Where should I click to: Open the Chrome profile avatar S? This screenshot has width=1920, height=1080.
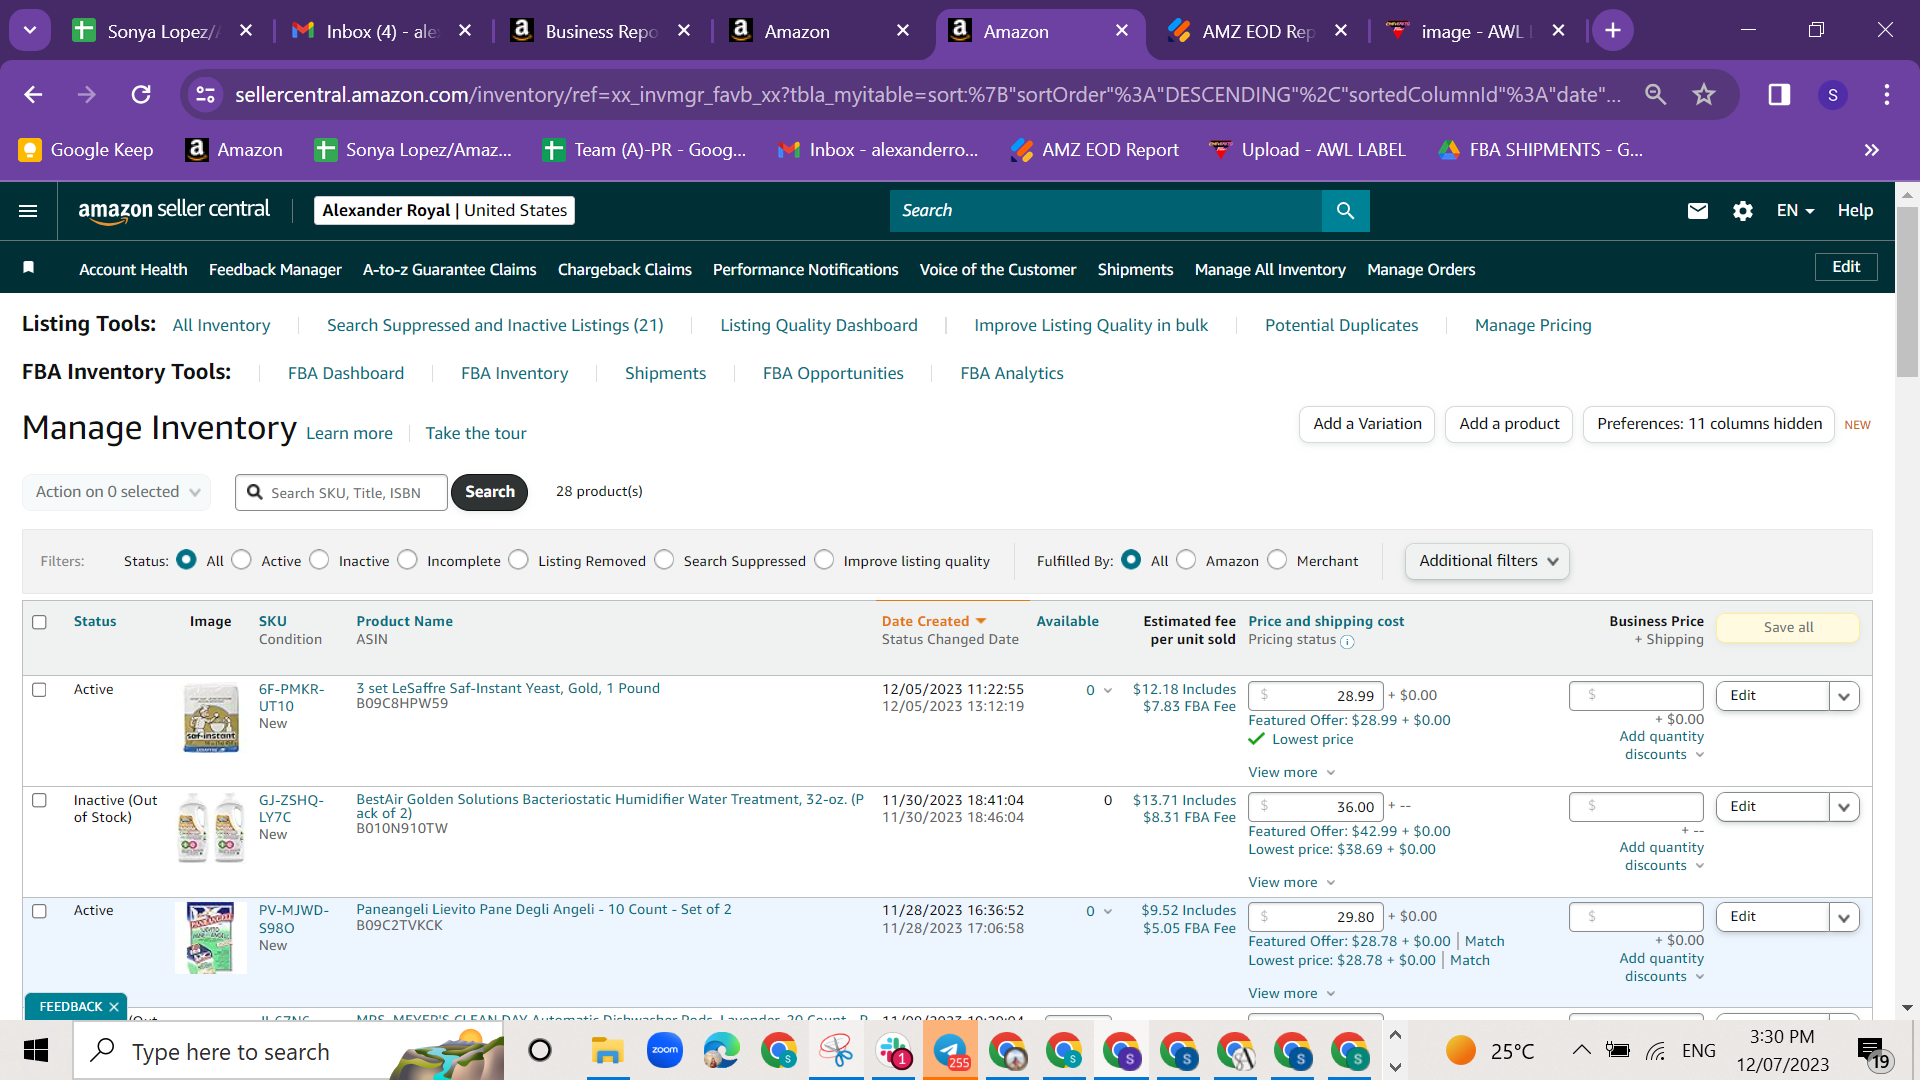(x=1832, y=95)
